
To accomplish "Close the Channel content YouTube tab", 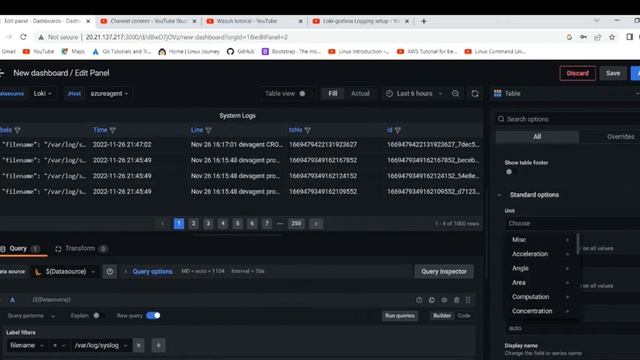I will coord(194,21).
